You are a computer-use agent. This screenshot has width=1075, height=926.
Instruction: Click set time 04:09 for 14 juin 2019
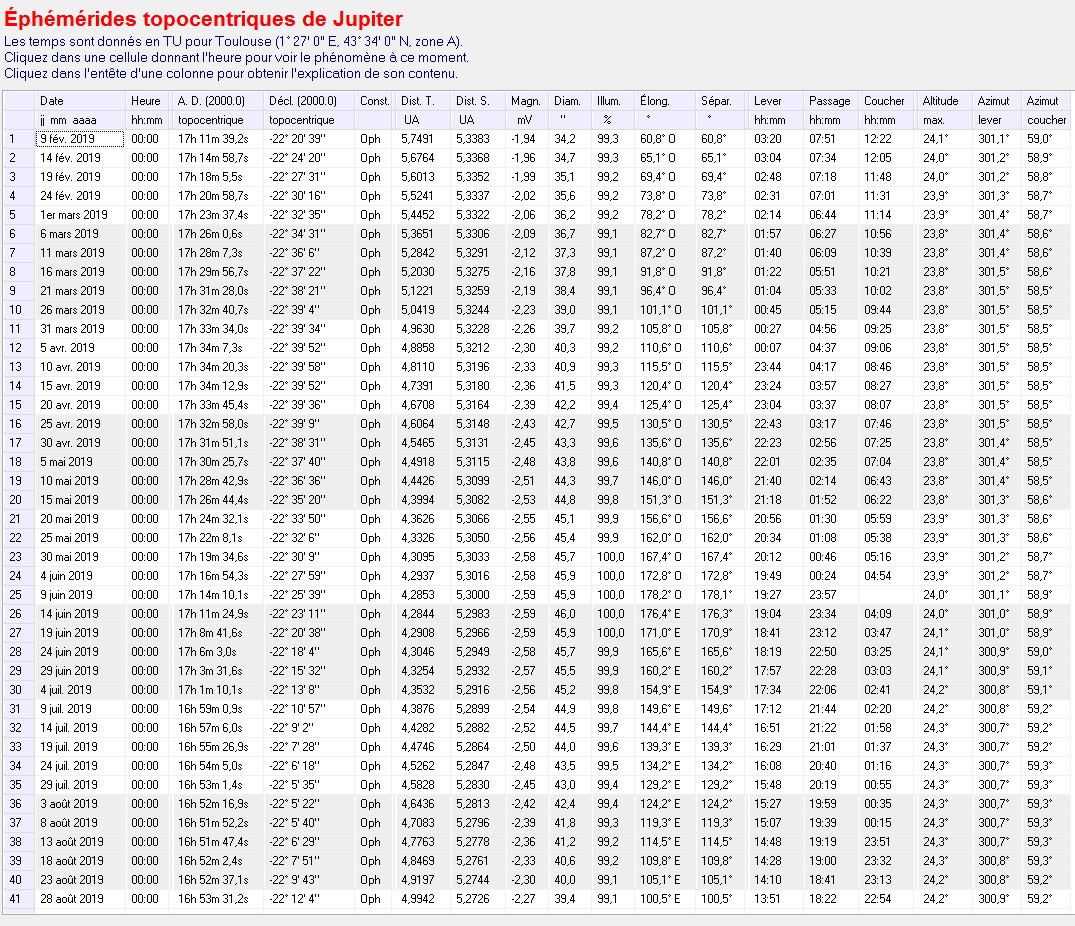click(x=877, y=614)
